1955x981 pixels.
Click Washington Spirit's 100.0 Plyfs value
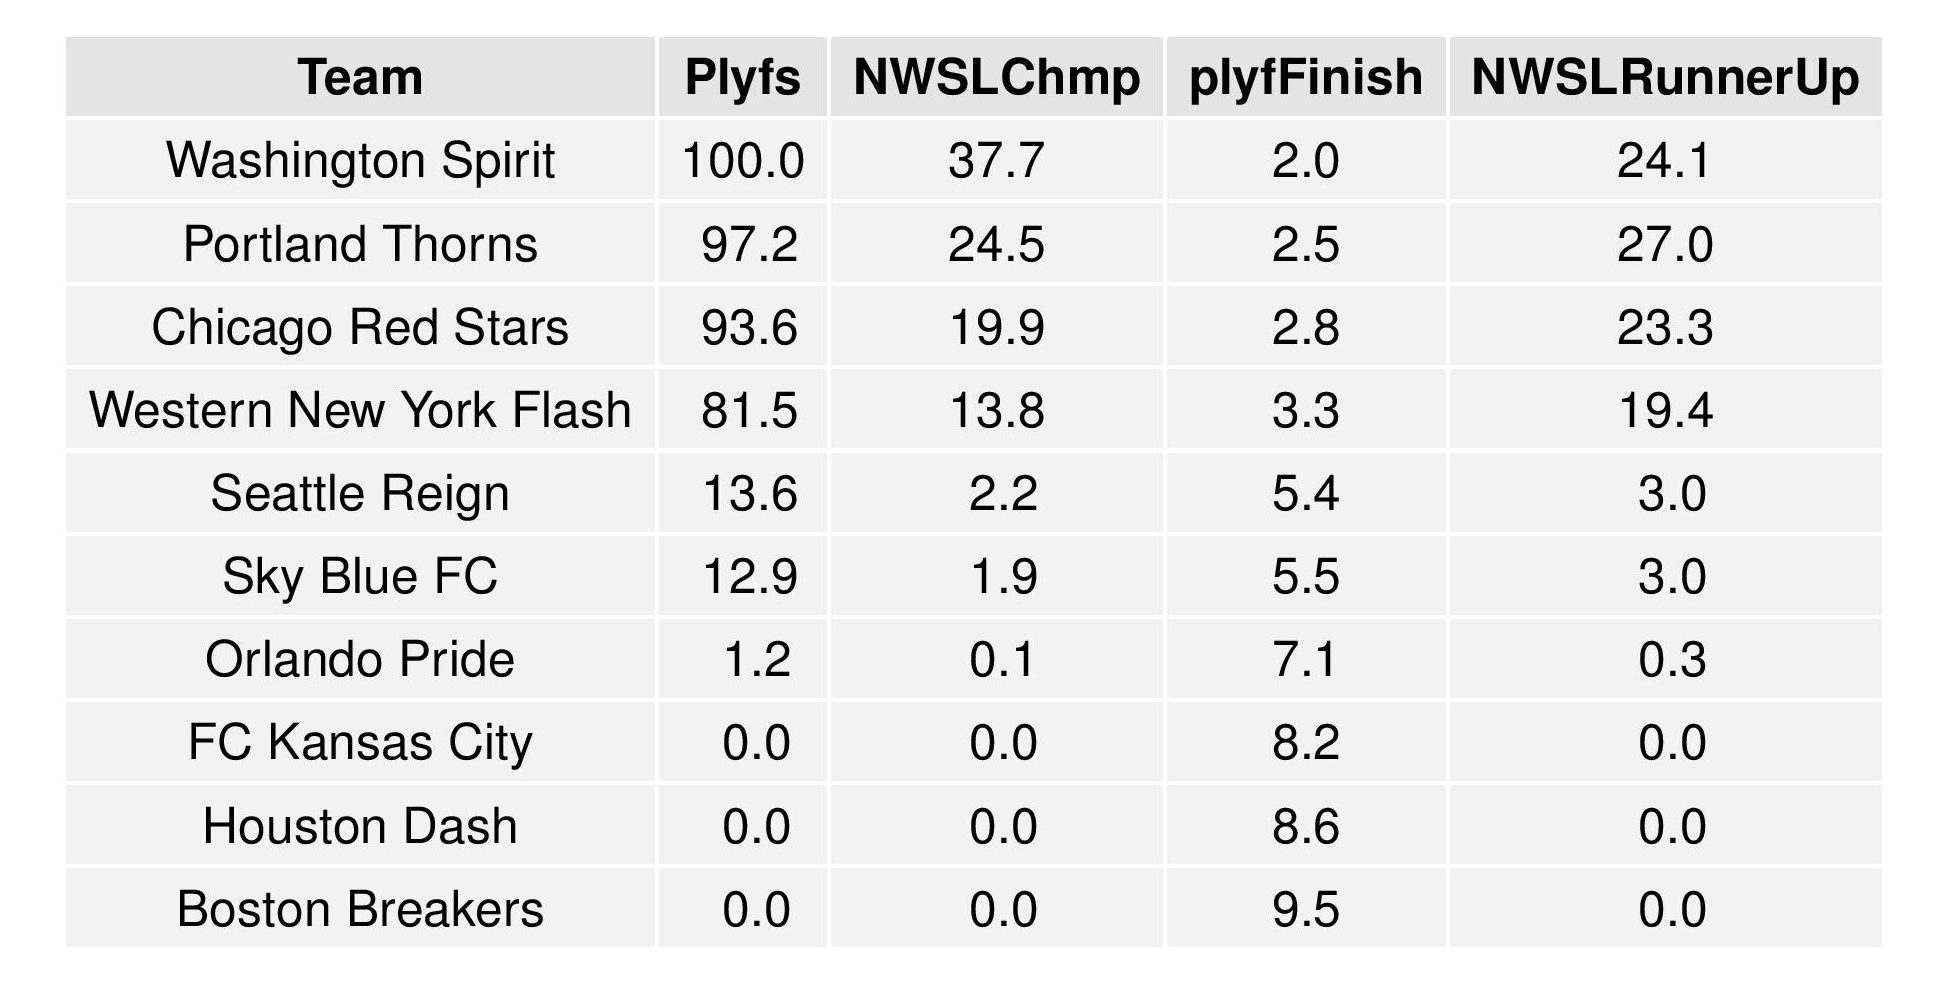[x=742, y=160]
